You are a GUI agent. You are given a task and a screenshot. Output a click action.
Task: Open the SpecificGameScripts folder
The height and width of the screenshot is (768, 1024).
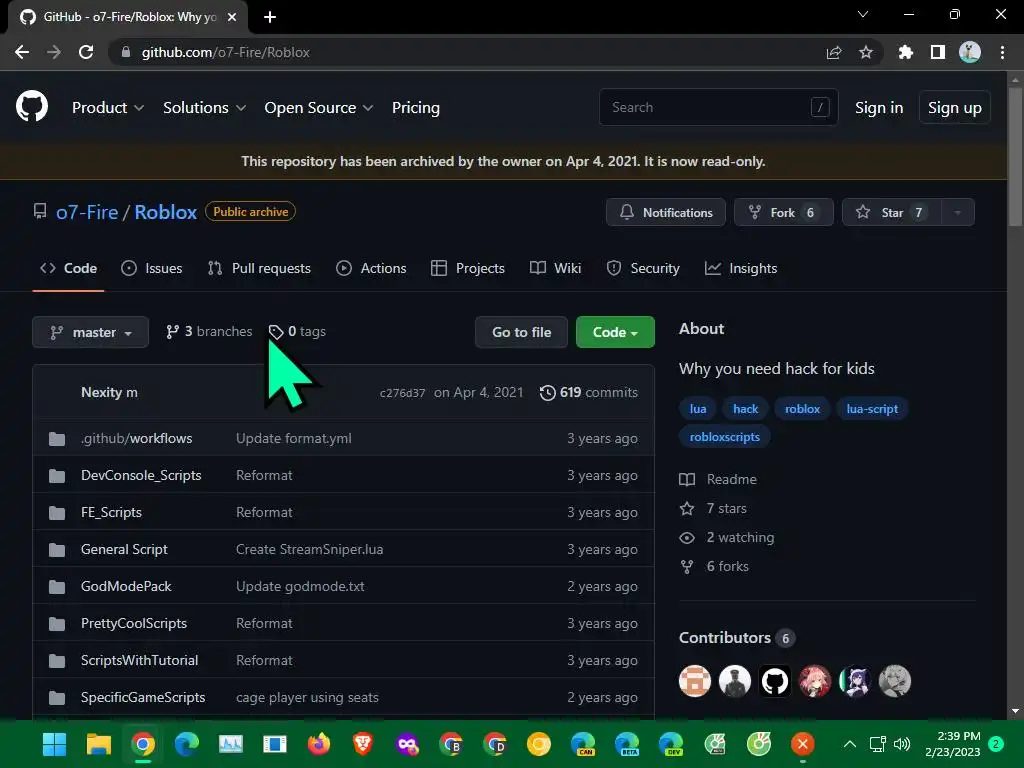pyautogui.click(x=143, y=697)
